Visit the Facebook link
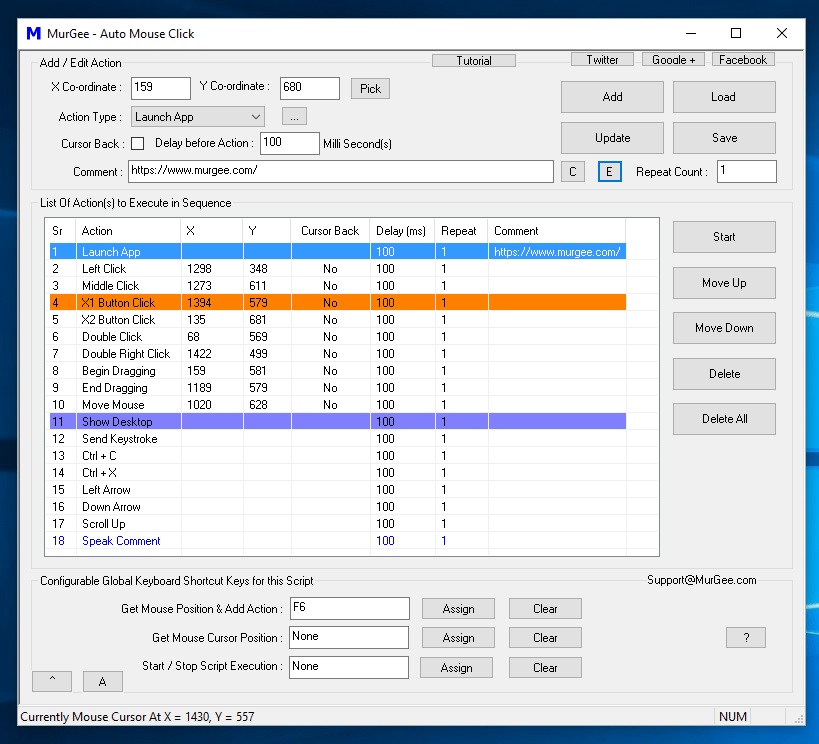This screenshot has width=819, height=744. click(742, 59)
